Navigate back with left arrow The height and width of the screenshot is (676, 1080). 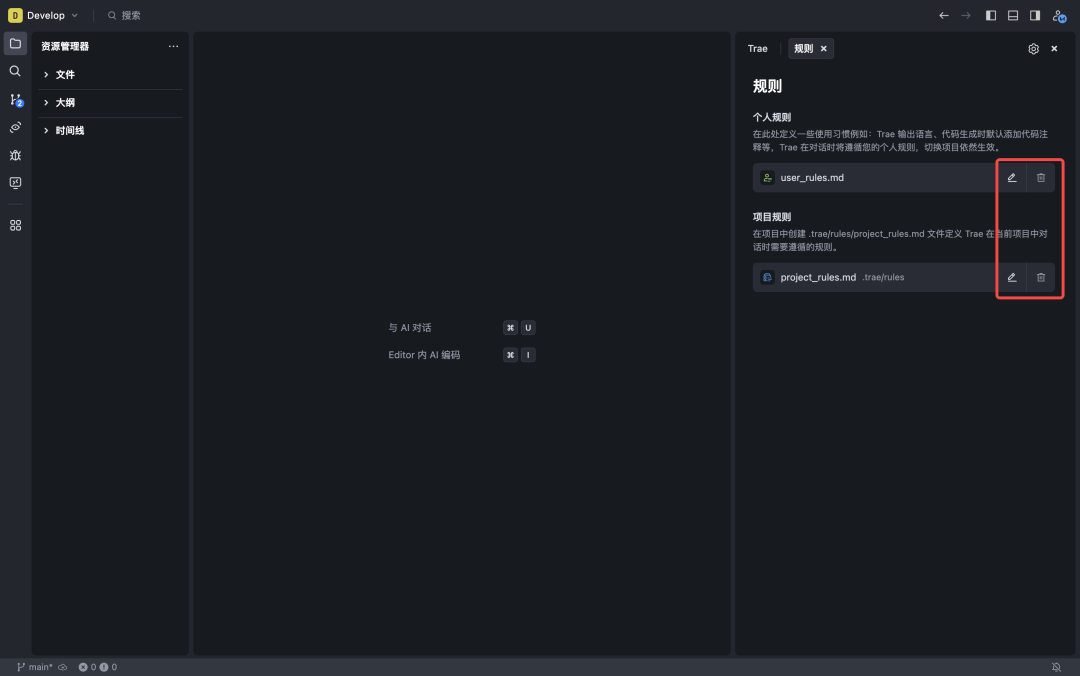tap(944, 15)
